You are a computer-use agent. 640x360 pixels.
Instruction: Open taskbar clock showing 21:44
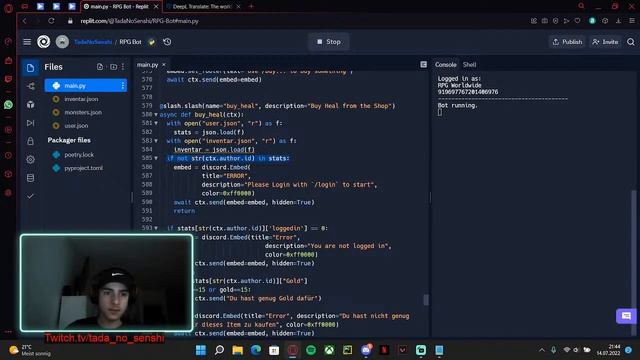608,350
